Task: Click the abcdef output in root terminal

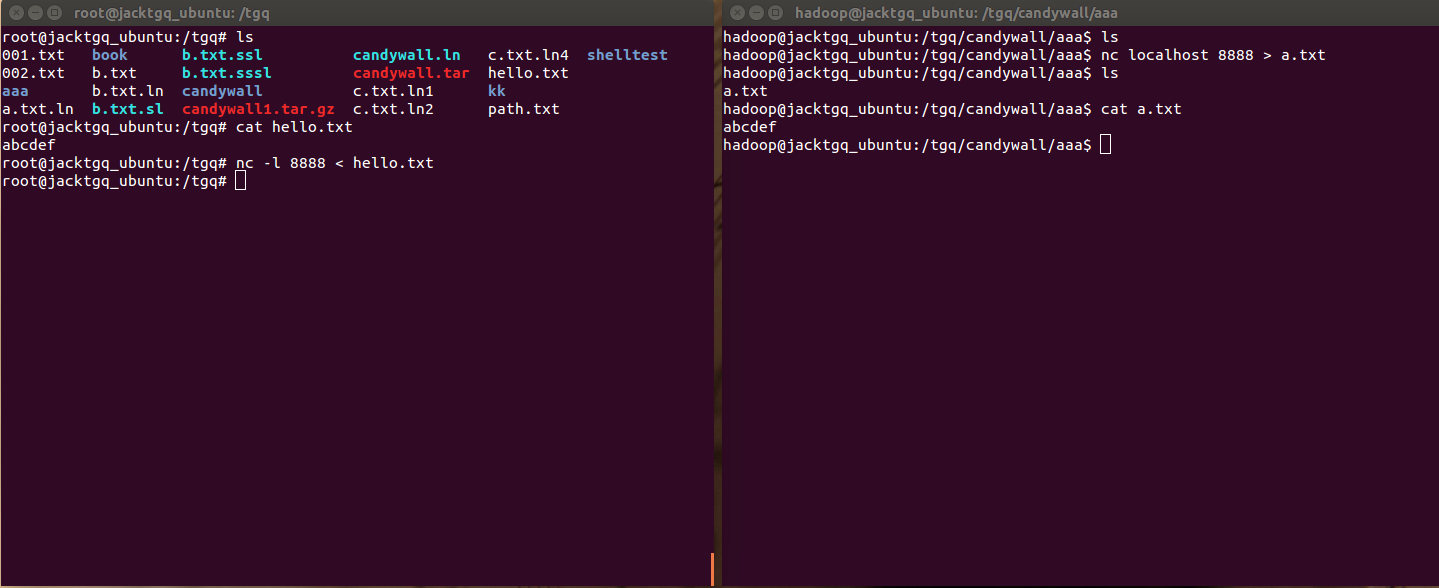Action: [29, 145]
